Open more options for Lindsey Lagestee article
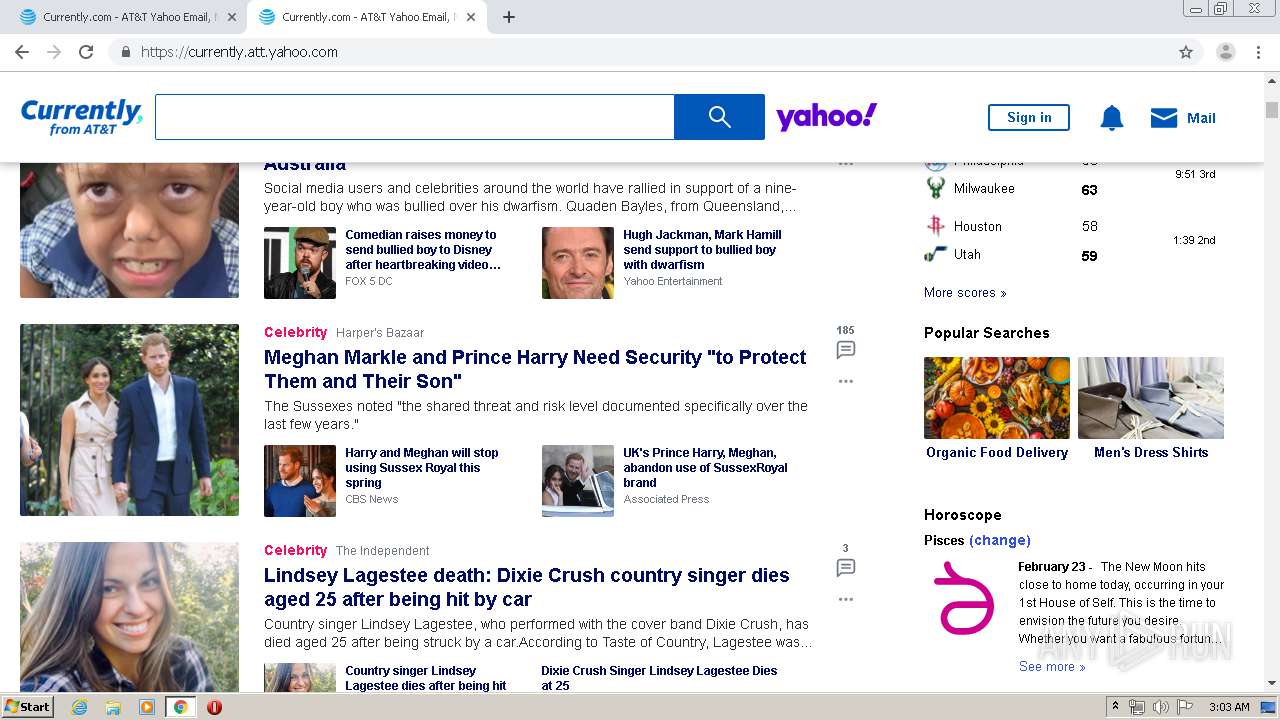 pyautogui.click(x=846, y=599)
